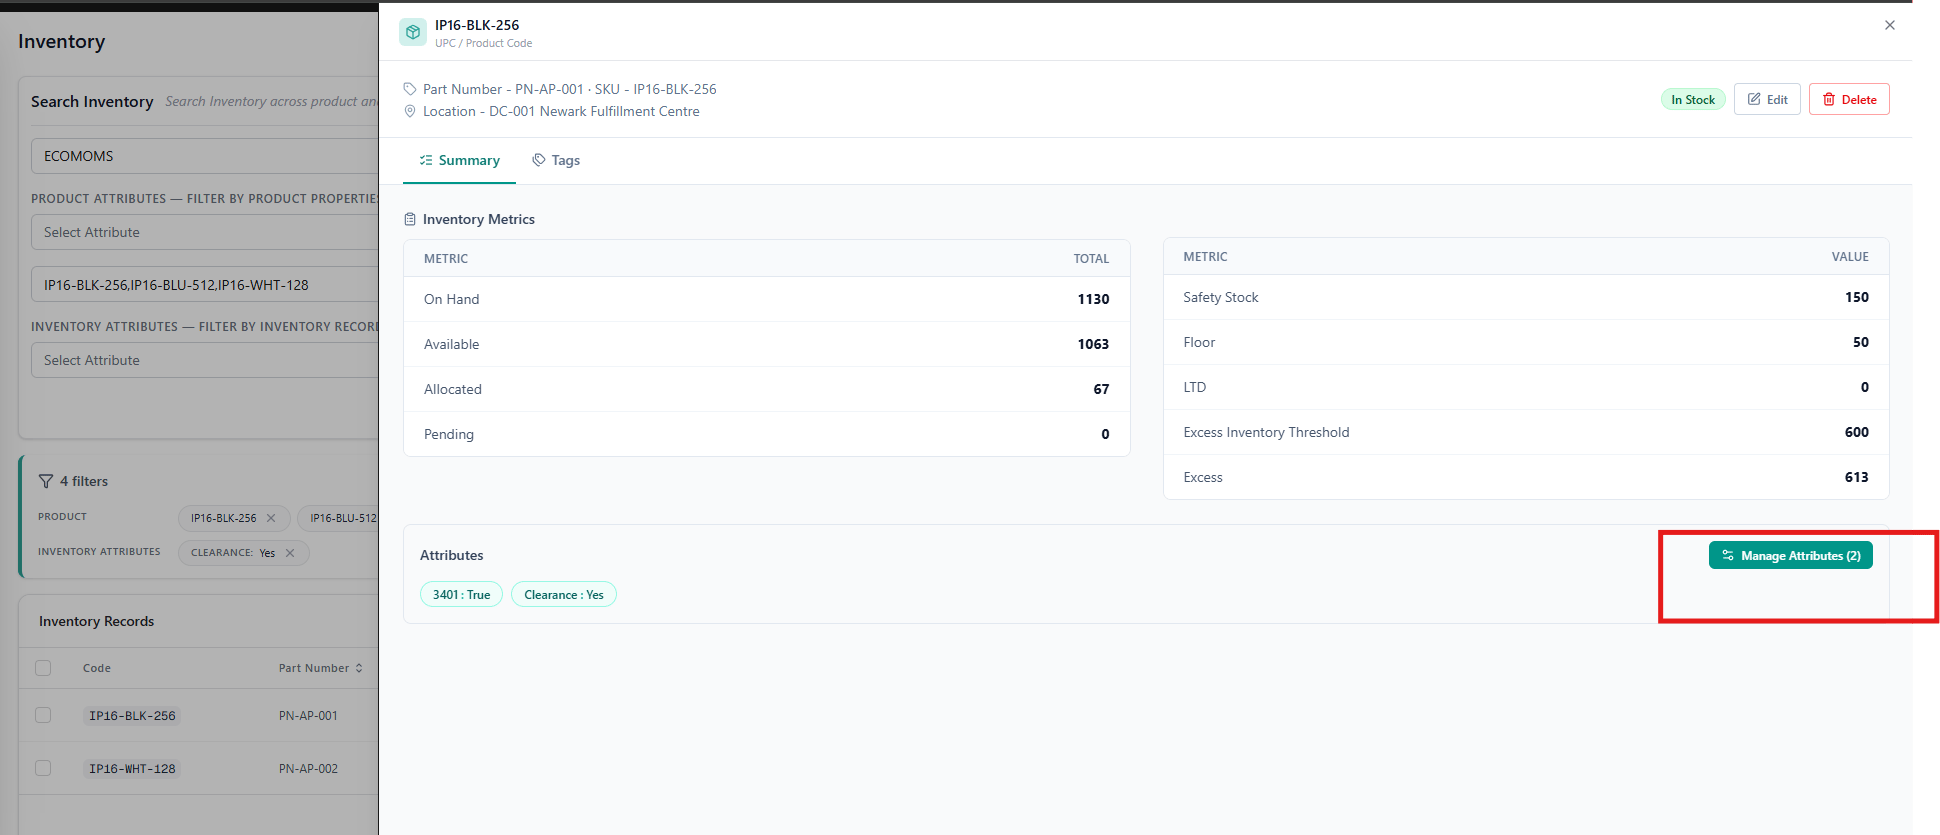The width and height of the screenshot is (1940, 835).
Task: Click the On Hand value 1130
Action: click(1093, 299)
